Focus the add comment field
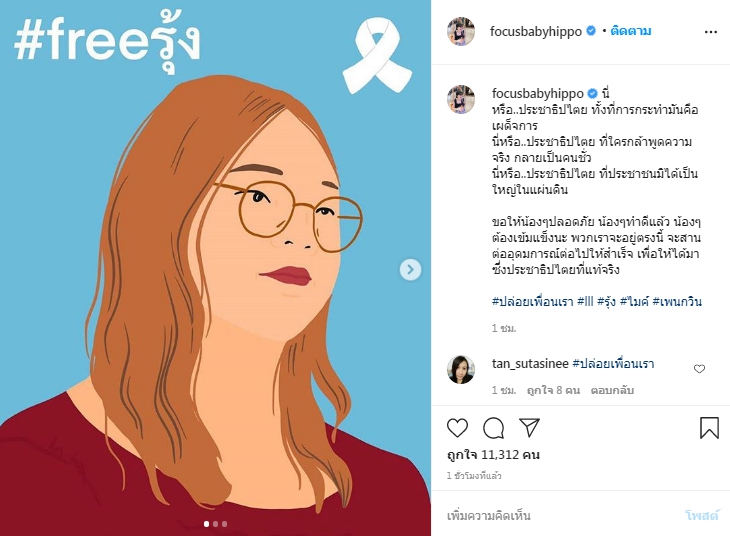The height and width of the screenshot is (536, 730). pos(559,516)
